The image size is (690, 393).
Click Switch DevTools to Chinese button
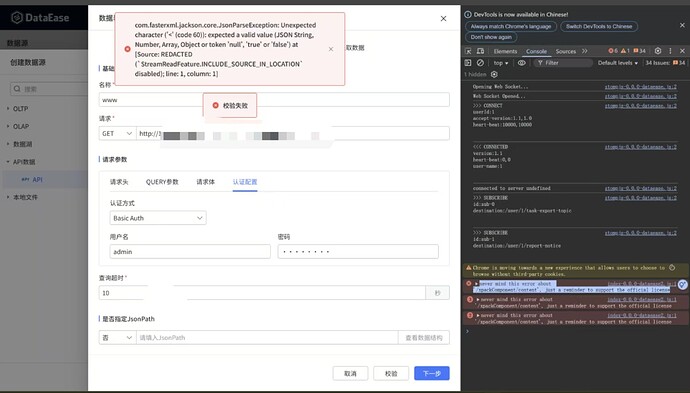click(599, 26)
